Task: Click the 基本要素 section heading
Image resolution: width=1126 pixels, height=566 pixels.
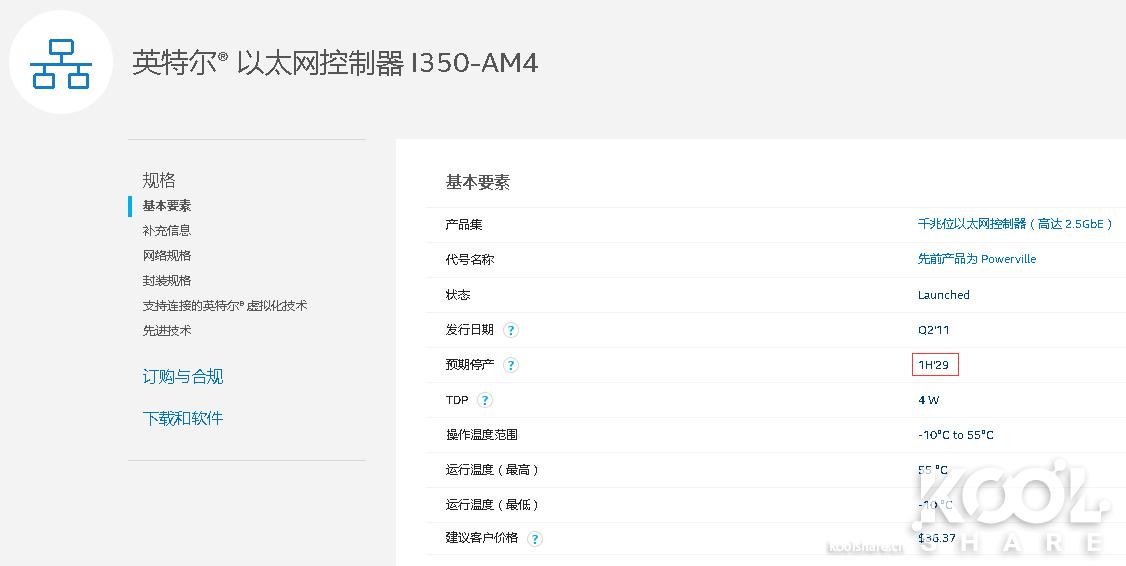Action: (478, 182)
